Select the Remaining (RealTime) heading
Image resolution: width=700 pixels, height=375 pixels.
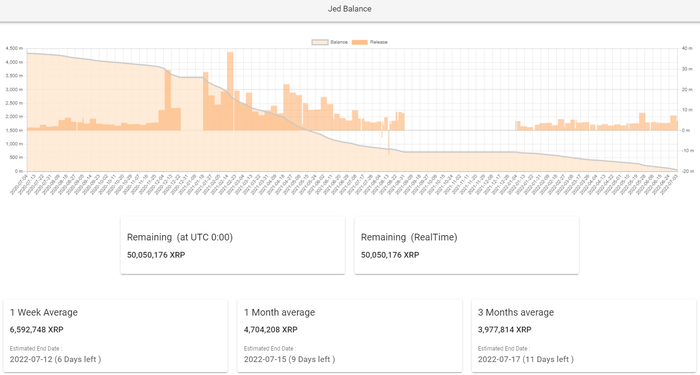tap(409, 238)
